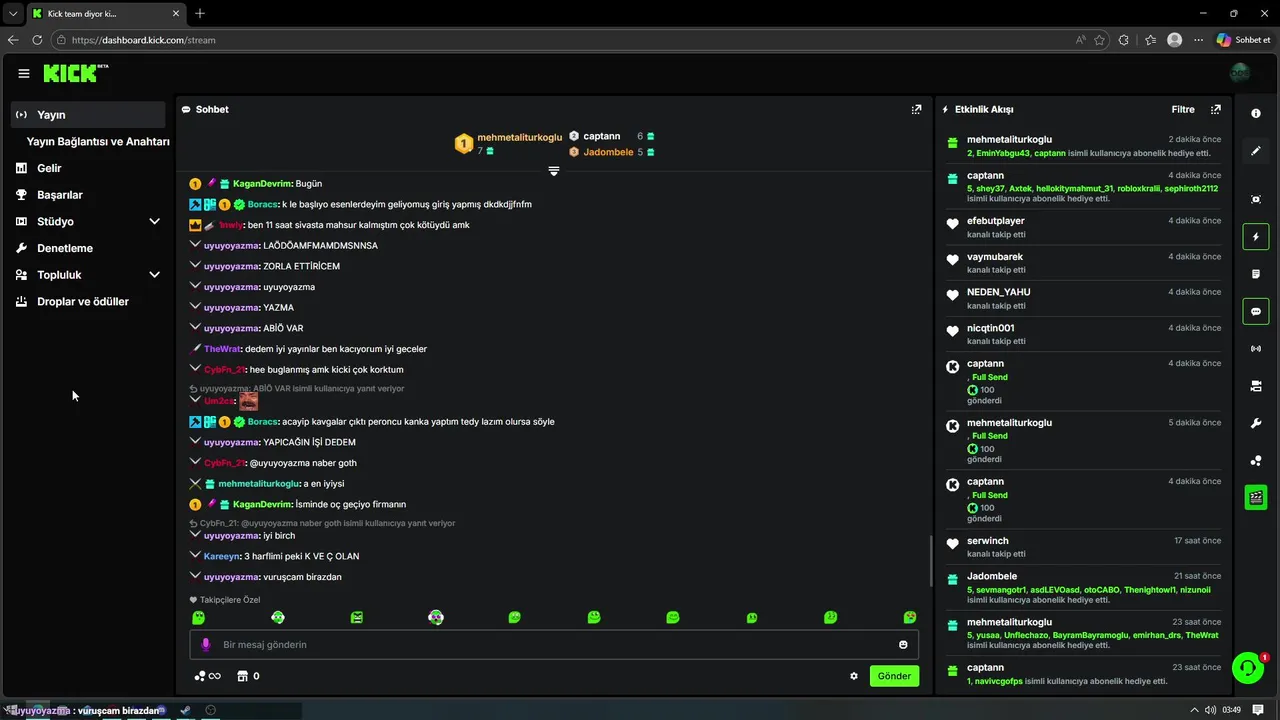Viewport: 1280px width, 720px height.
Task: Toggle the lightning activity feed panel
Action: click(1256, 237)
